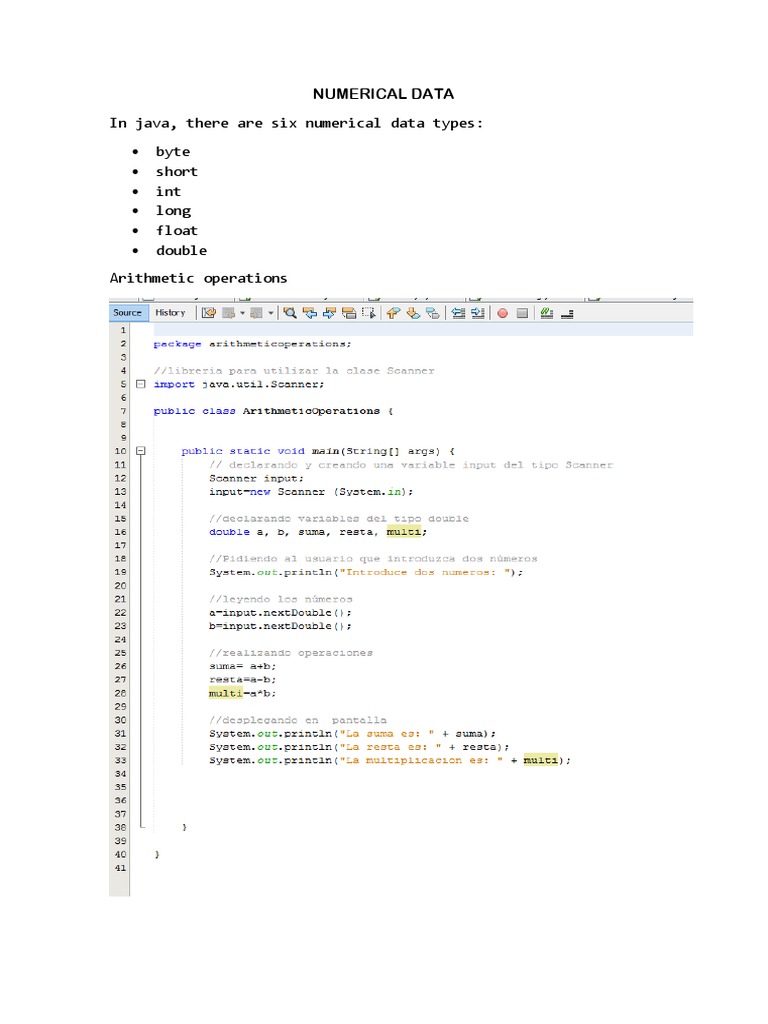Screen dimensions: 768x1024
Task: Open the History tab
Action: pos(170,313)
